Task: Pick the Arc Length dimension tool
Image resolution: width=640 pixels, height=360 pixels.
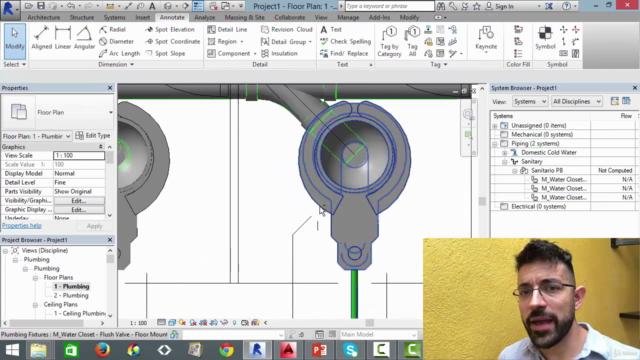Action: [119, 53]
